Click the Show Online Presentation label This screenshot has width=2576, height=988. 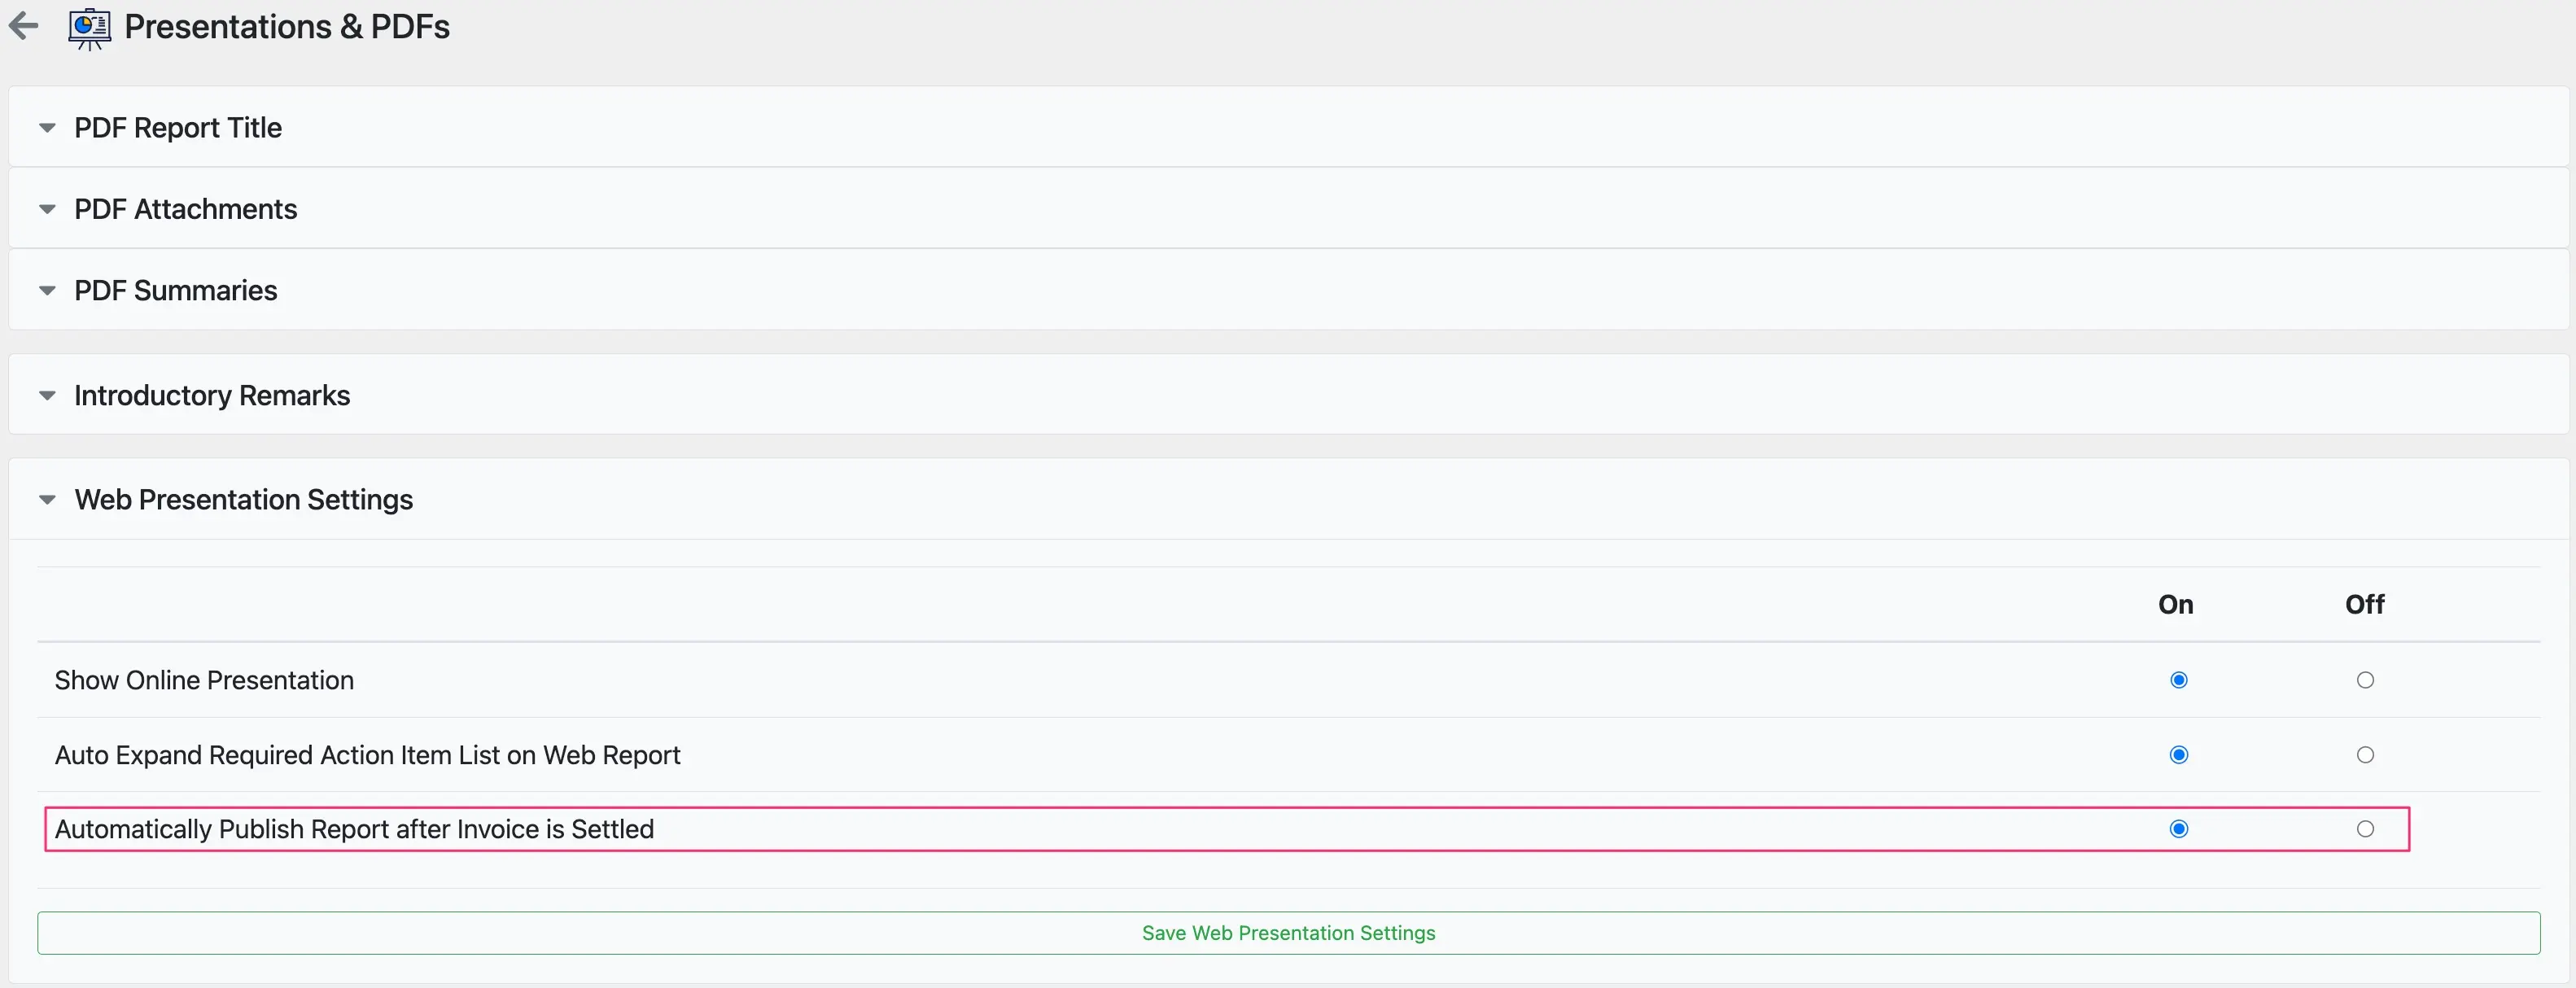click(204, 681)
